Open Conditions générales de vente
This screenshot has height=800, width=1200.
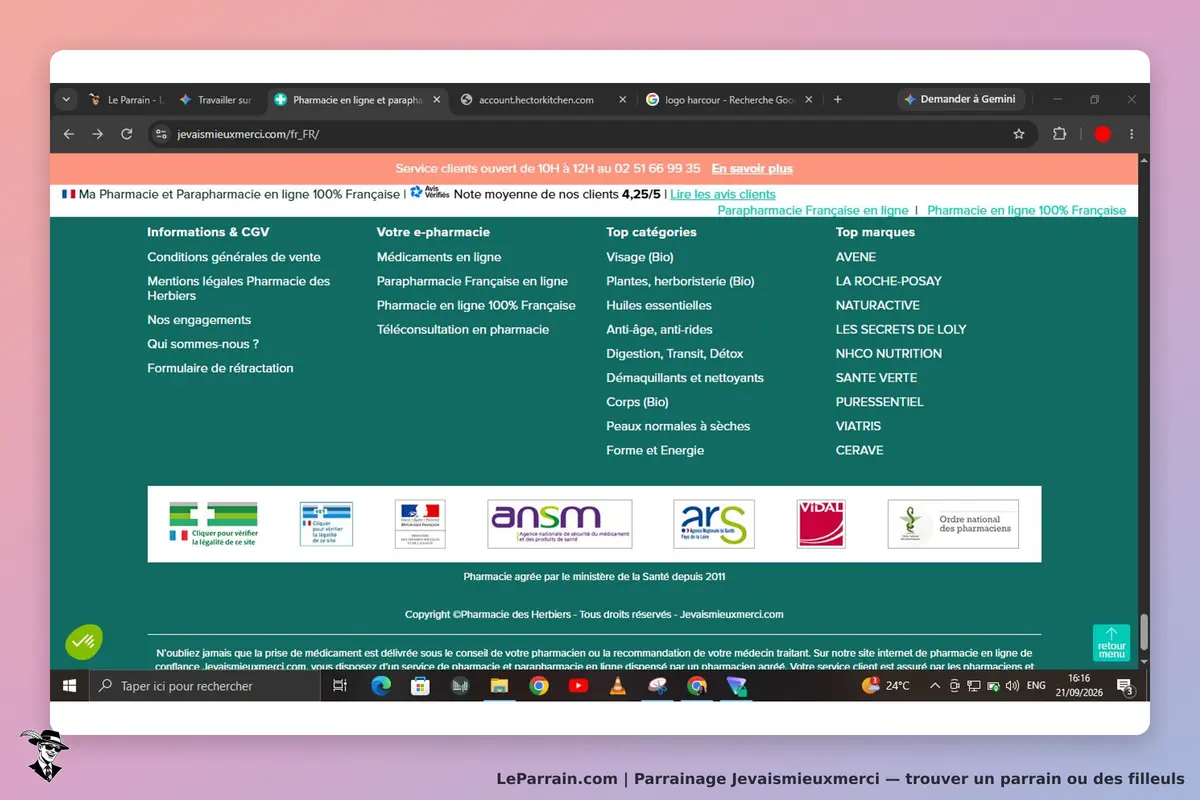[234, 257]
